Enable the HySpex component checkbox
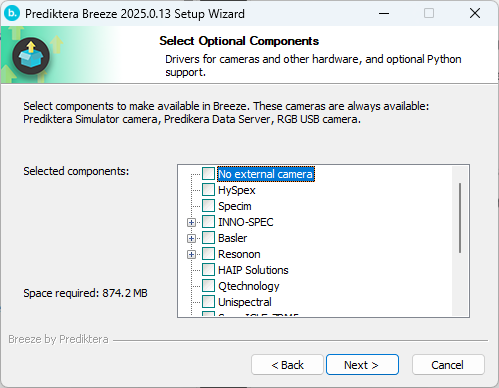The height and width of the screenshot is (388, 499). coord(208,190)
